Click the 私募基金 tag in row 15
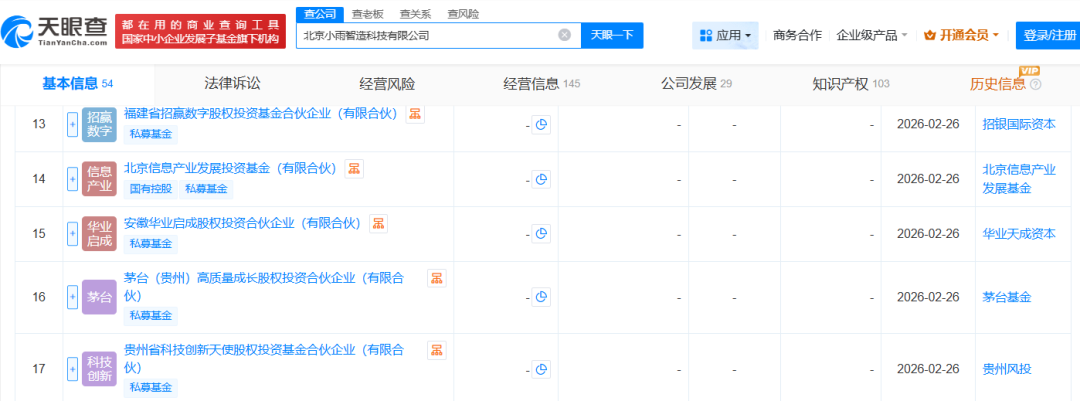This screenshot has width=1080, height=401. point(150,244)
